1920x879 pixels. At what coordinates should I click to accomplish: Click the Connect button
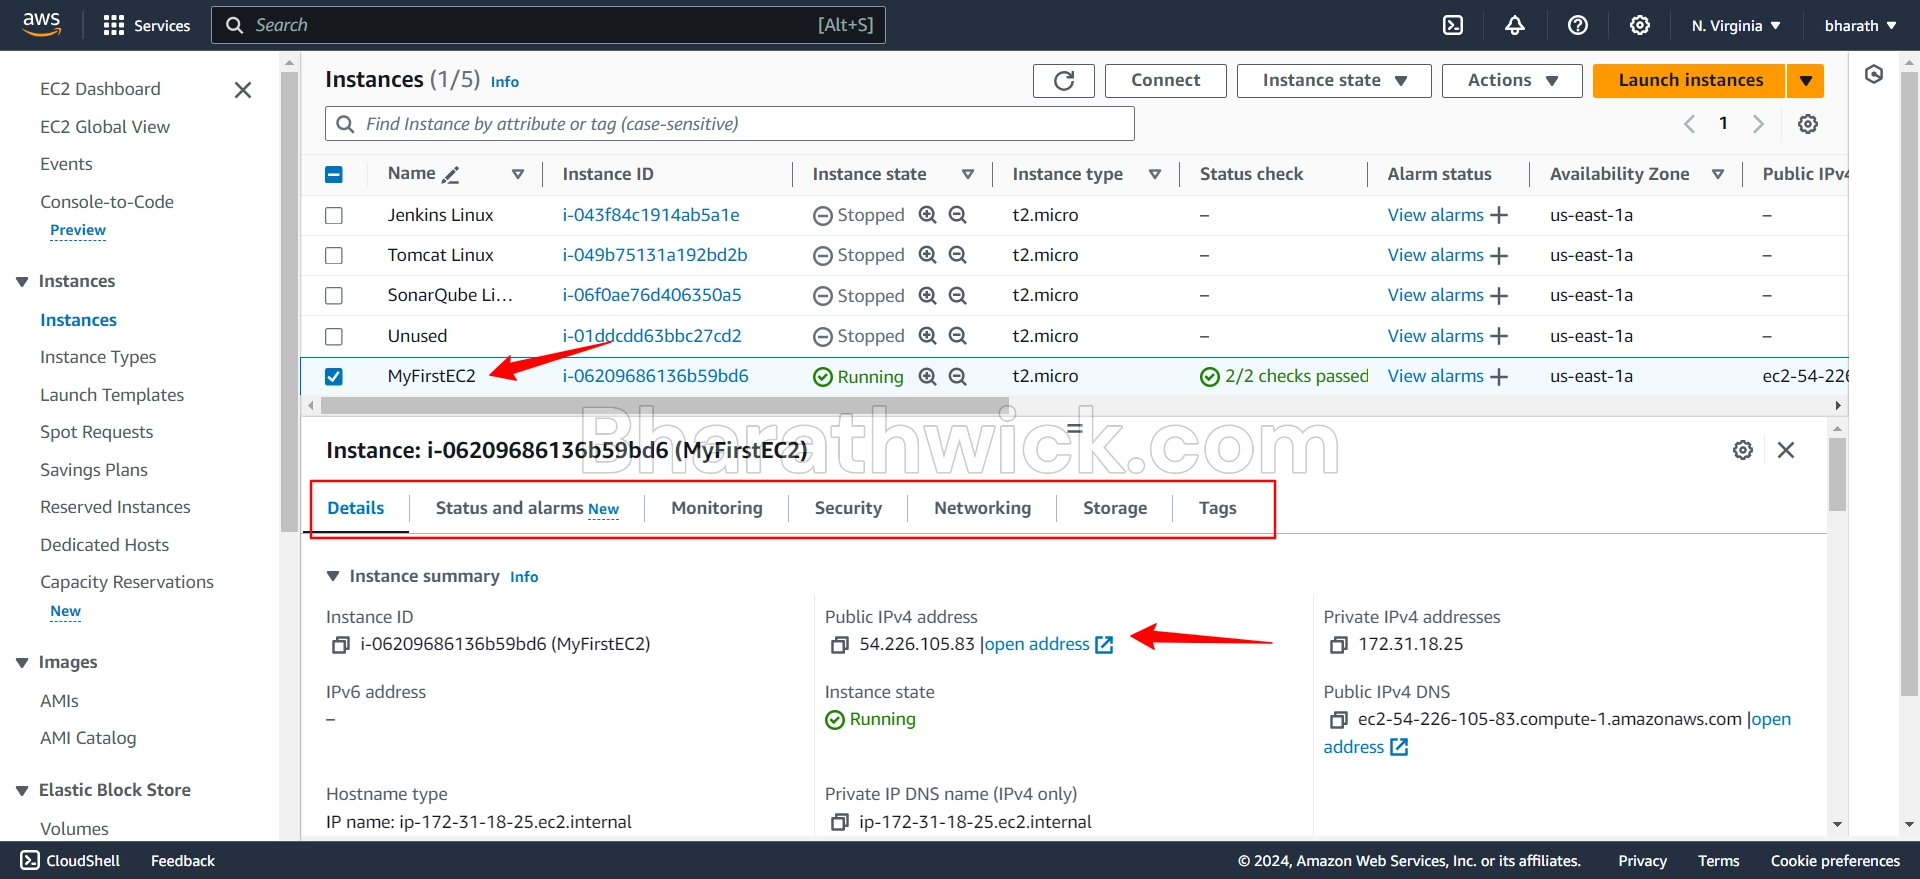(x=1166, y=80)
